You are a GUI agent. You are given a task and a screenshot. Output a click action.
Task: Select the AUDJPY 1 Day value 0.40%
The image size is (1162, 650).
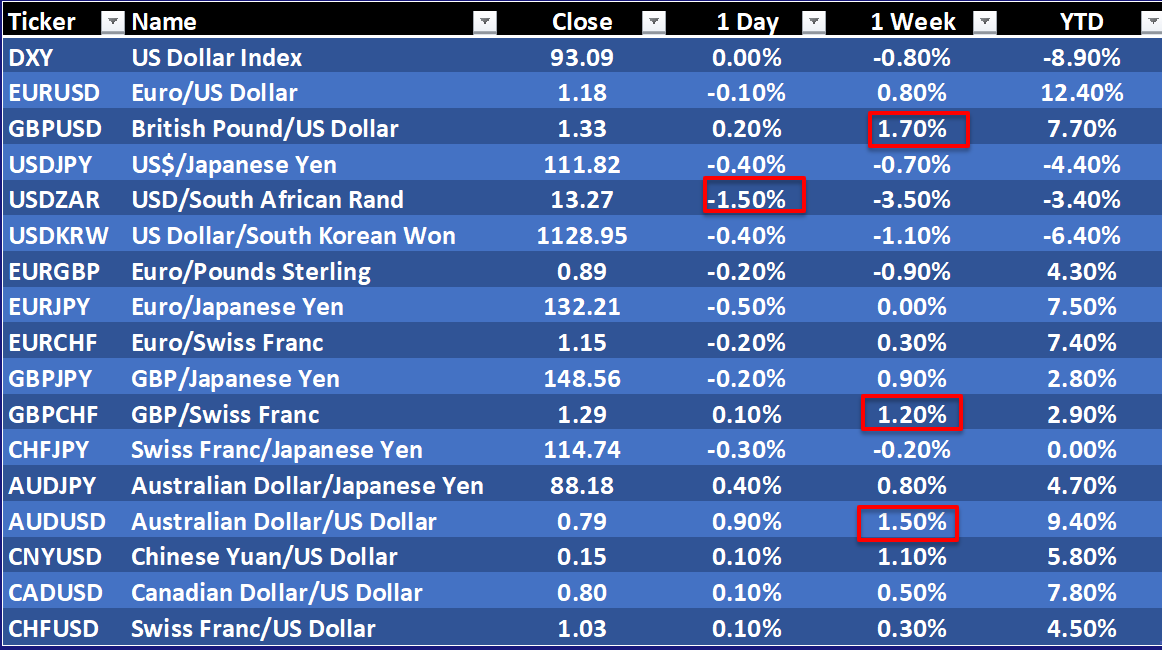[x=747, y=486]
